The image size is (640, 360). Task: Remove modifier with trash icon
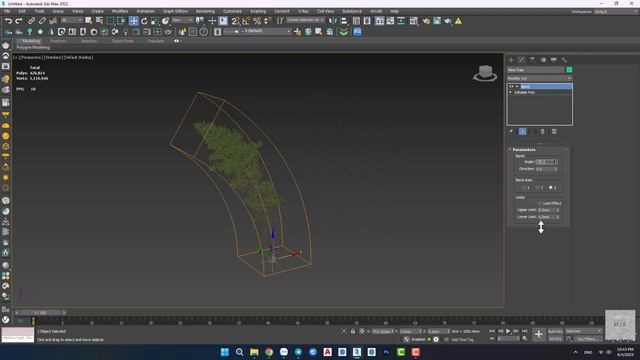click(543, 131)
